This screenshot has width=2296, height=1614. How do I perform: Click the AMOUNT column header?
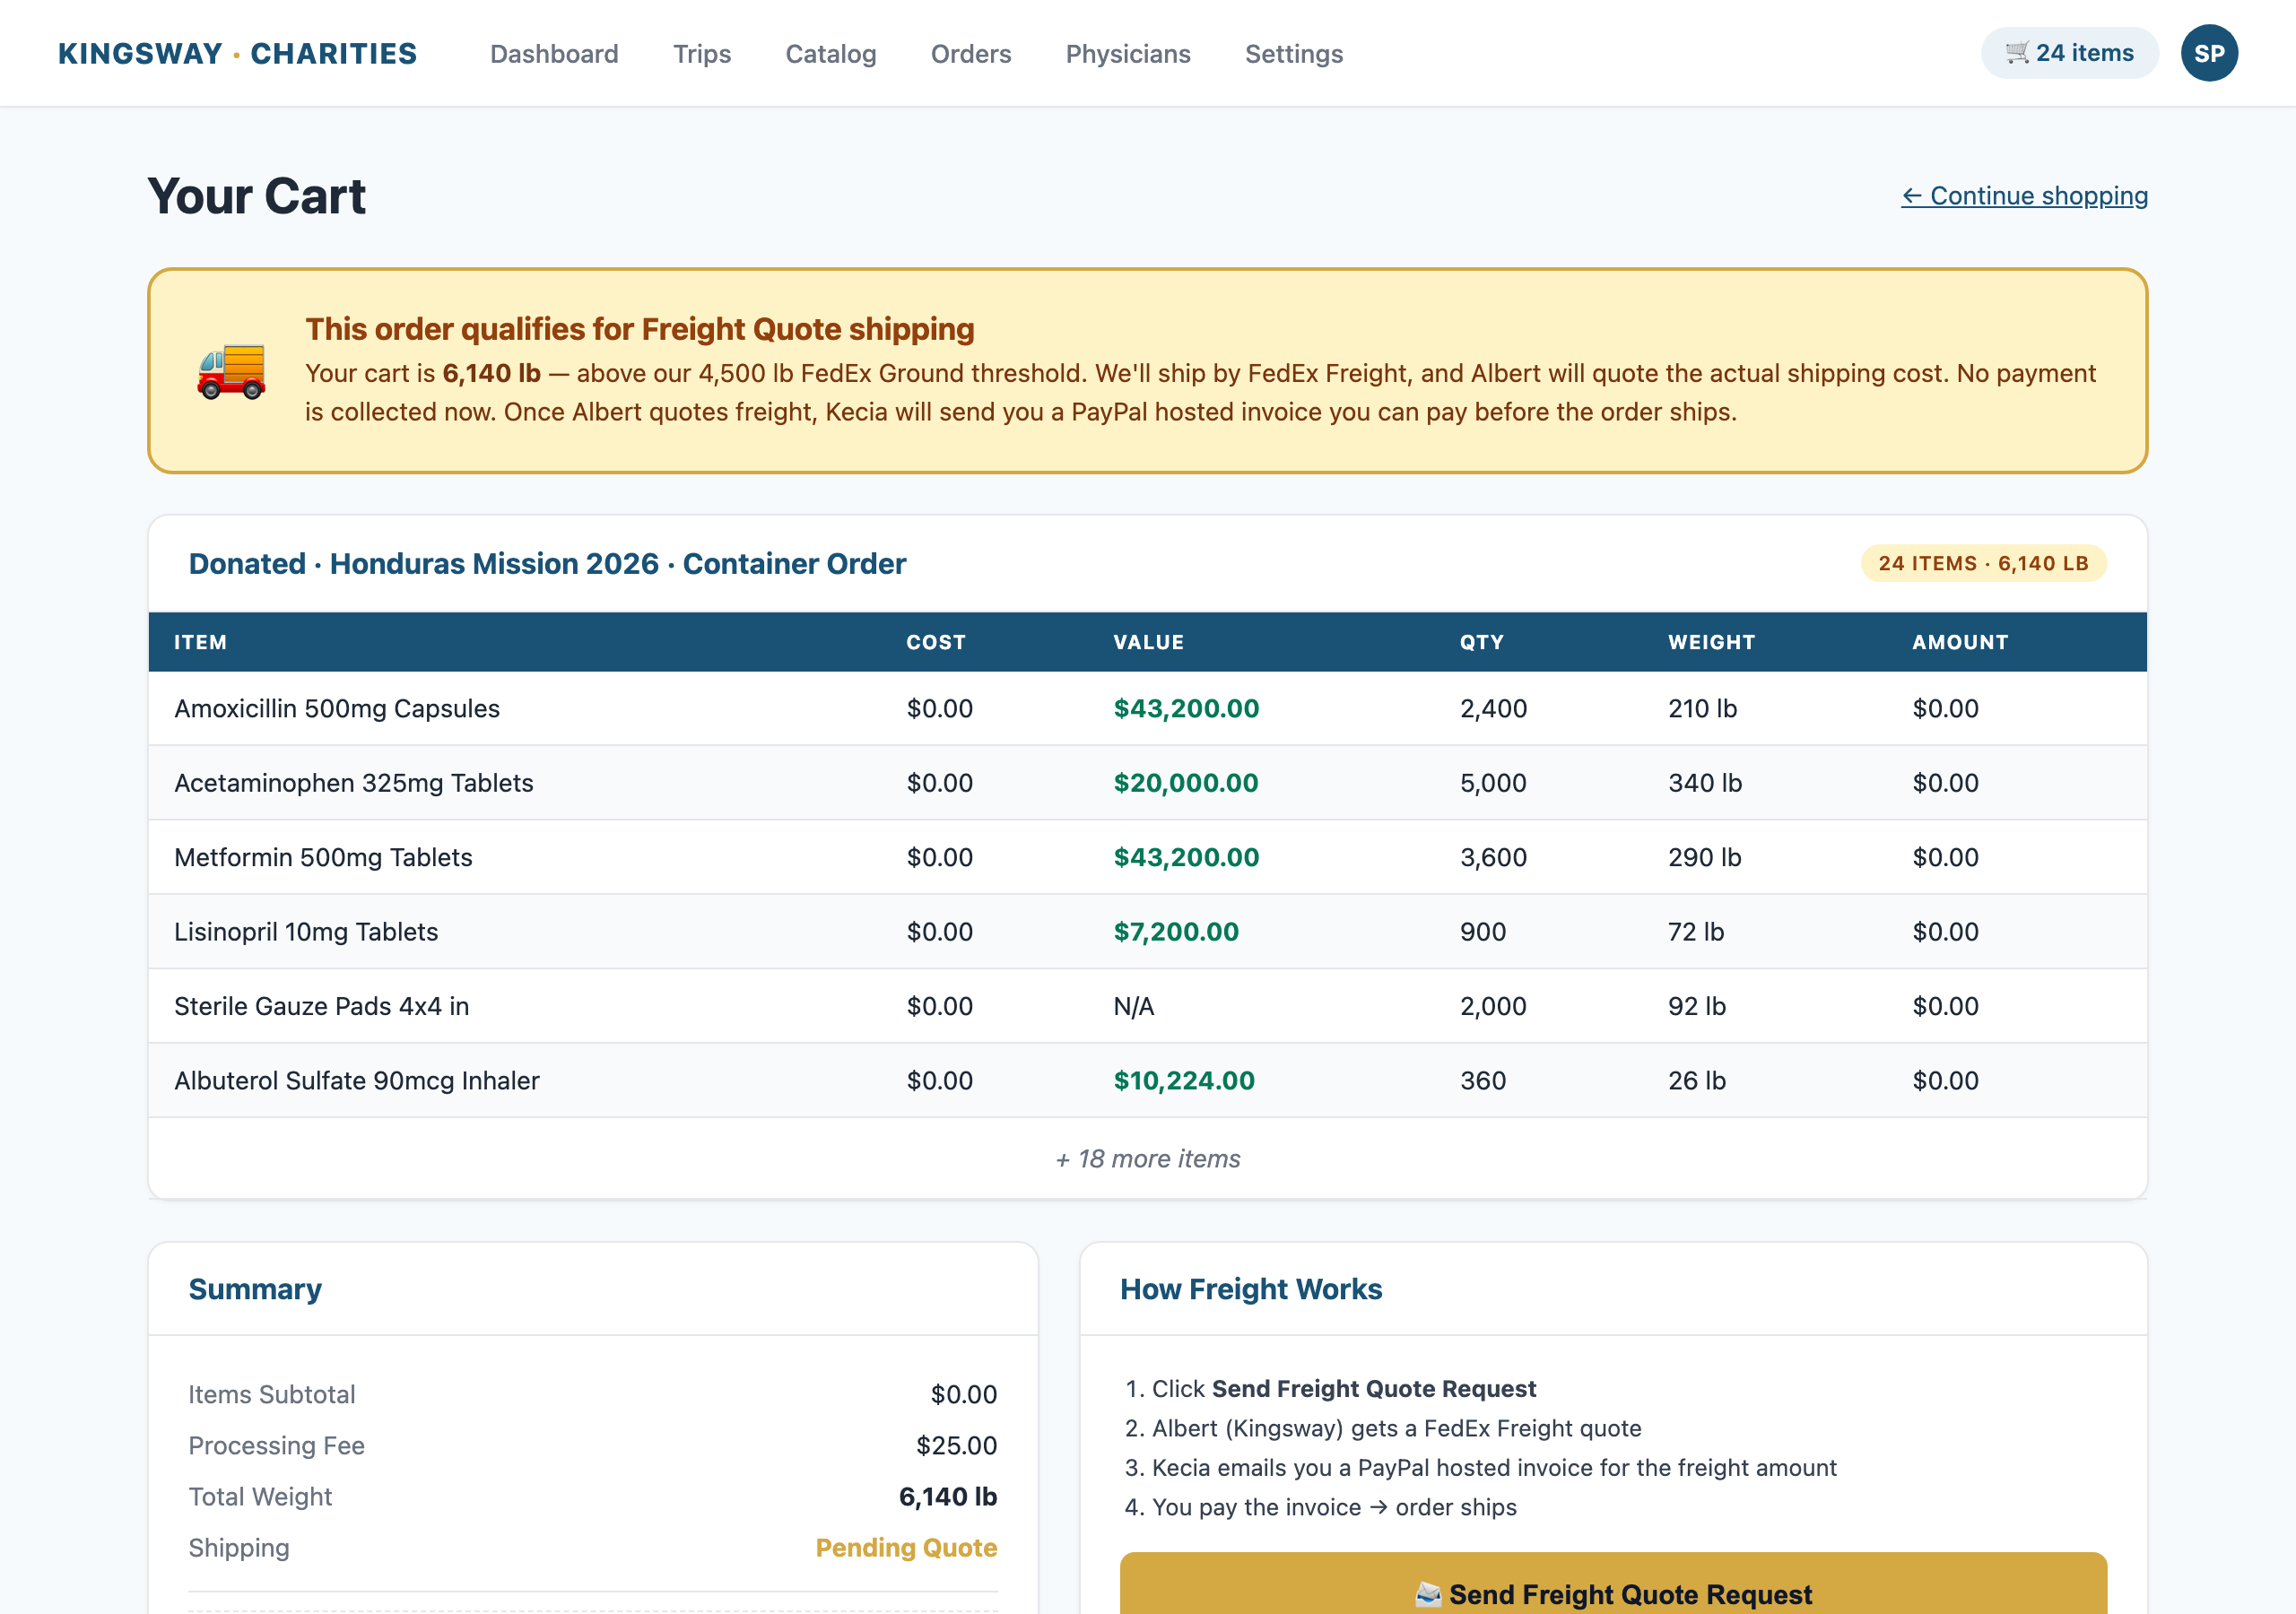tap(1960, 642)
